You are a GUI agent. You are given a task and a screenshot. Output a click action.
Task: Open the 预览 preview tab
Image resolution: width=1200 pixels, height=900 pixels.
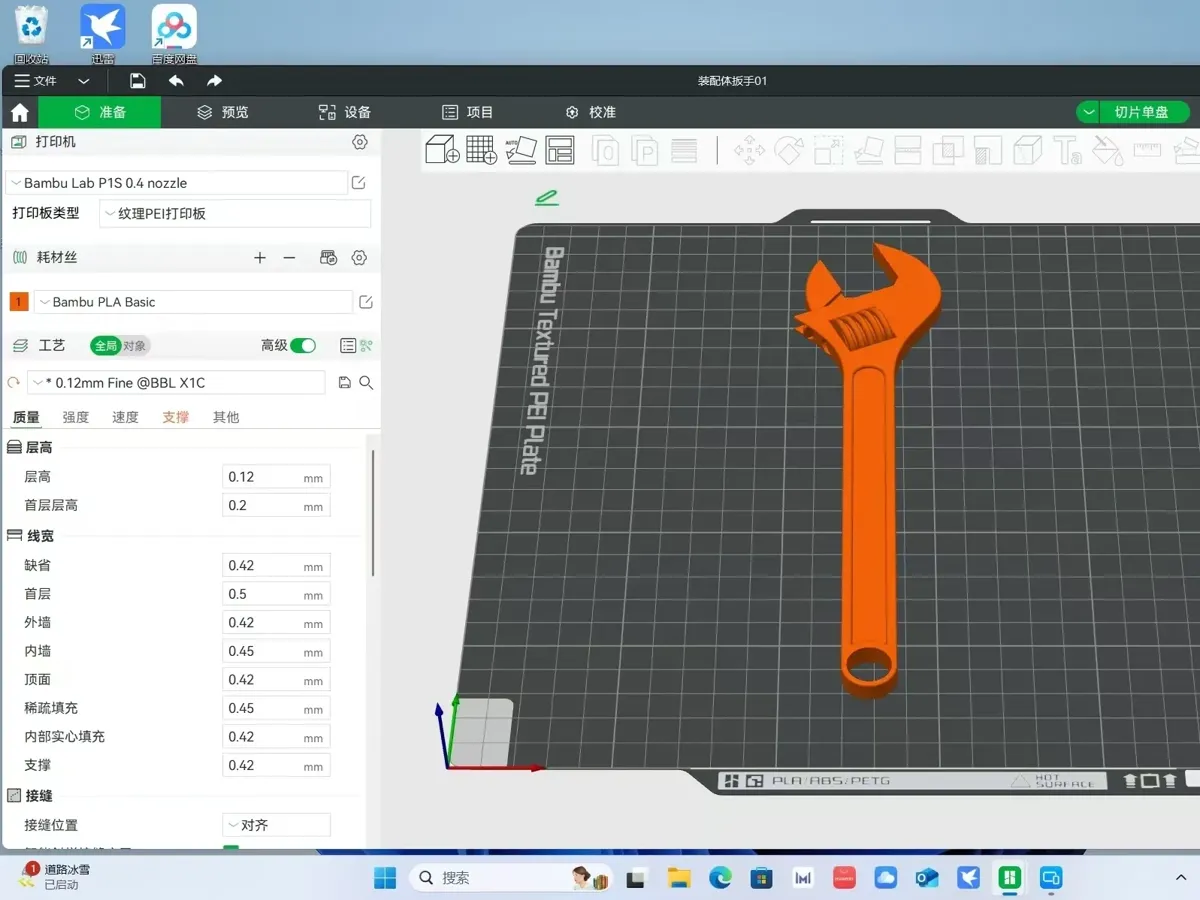coord(223,112)
